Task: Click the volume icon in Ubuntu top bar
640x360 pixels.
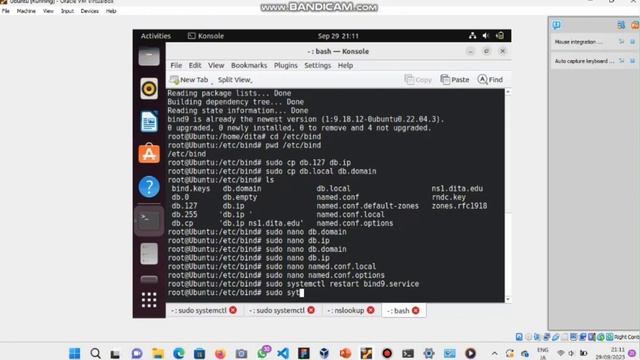Action: [486, 36]
